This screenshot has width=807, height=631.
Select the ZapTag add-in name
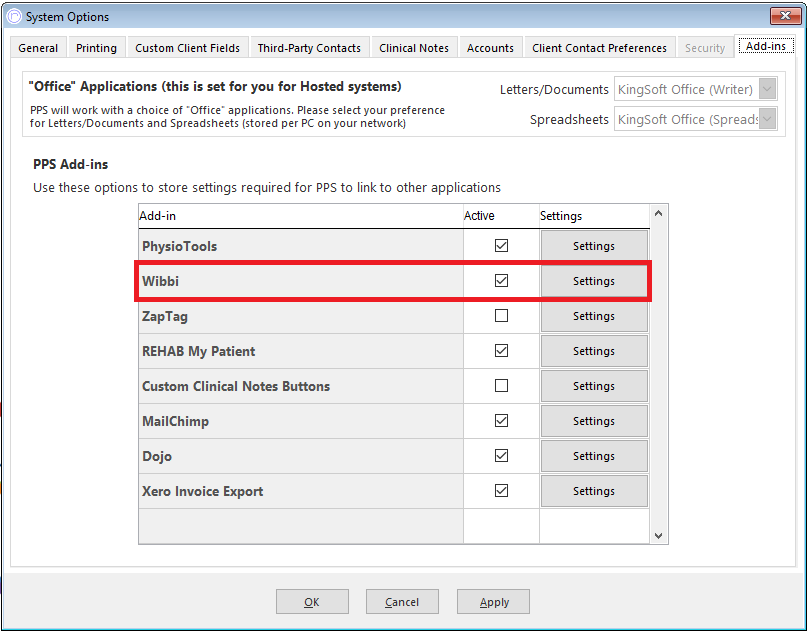coord(165,316)
